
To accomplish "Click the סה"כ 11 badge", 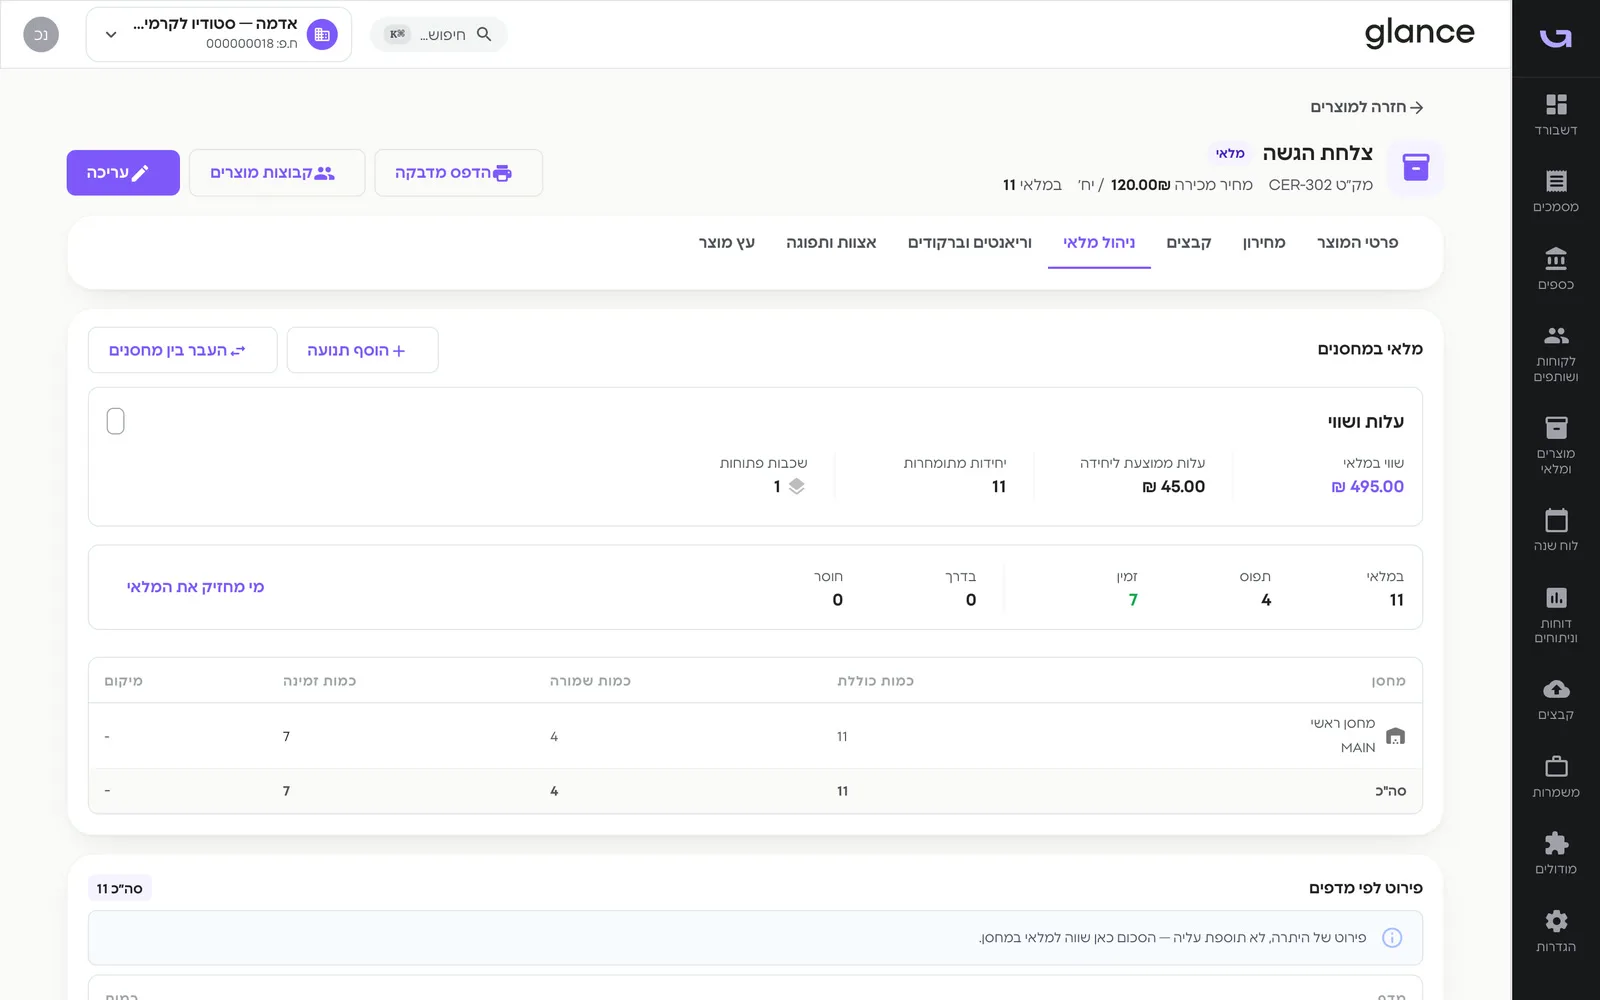I will coord(120,888).
